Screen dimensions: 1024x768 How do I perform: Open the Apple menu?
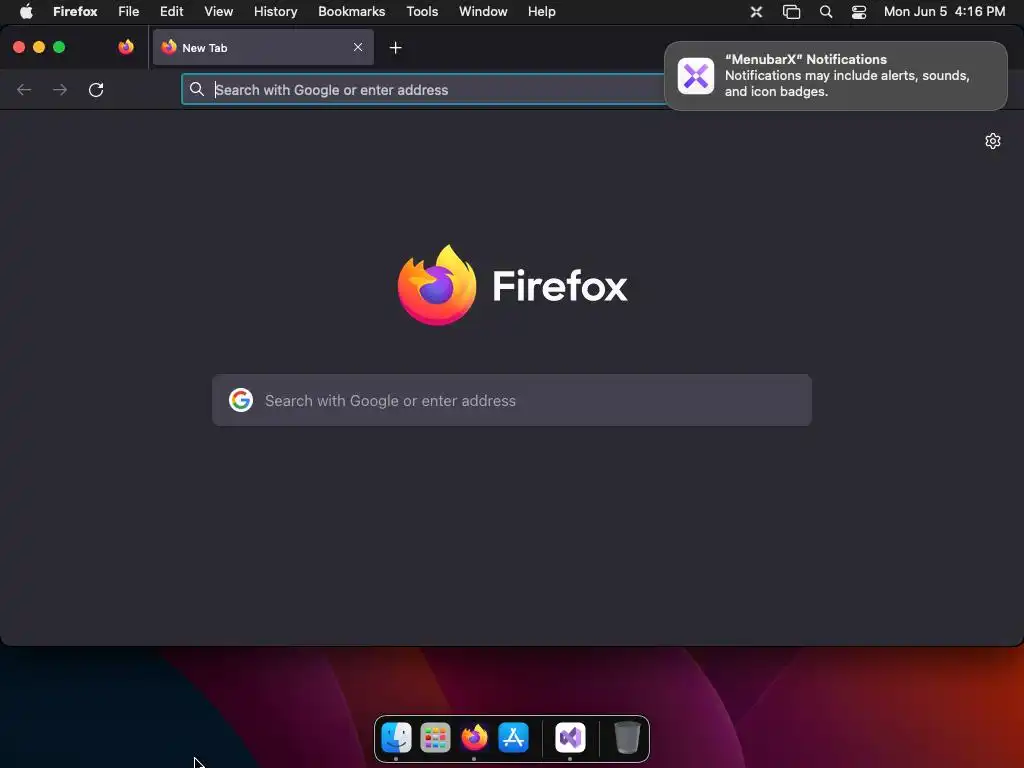coord(26,11)
